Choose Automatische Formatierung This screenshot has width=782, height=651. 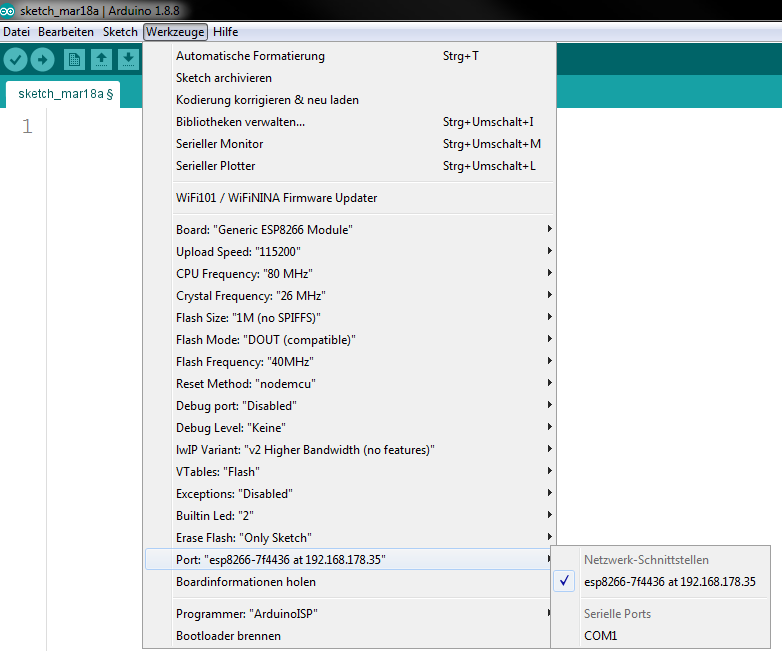click(250, 56)
